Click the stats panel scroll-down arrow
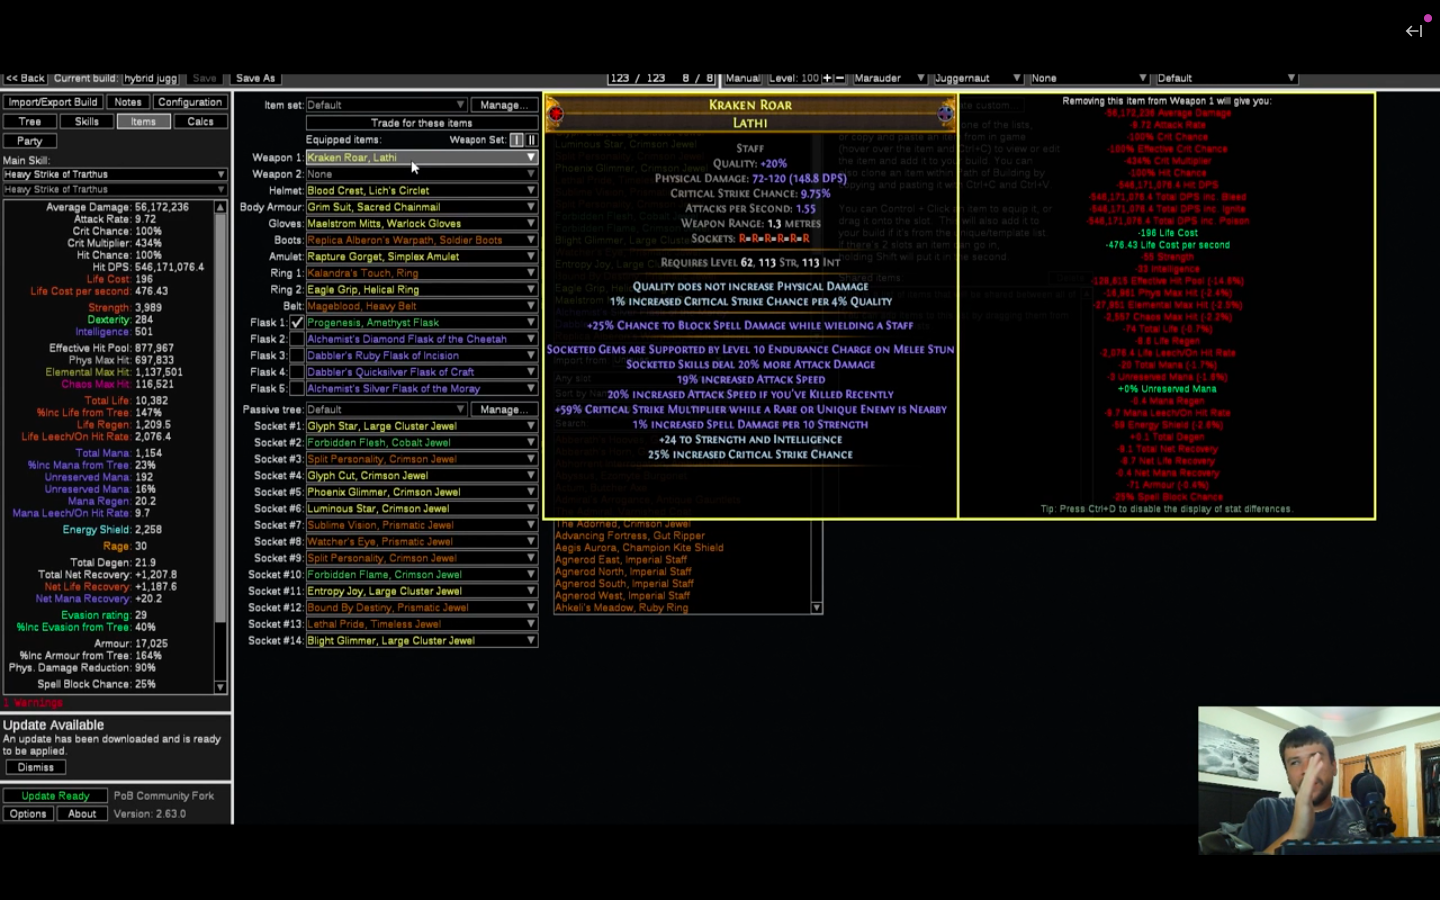This screenshot has width=1440, height=900. point(220,687)
